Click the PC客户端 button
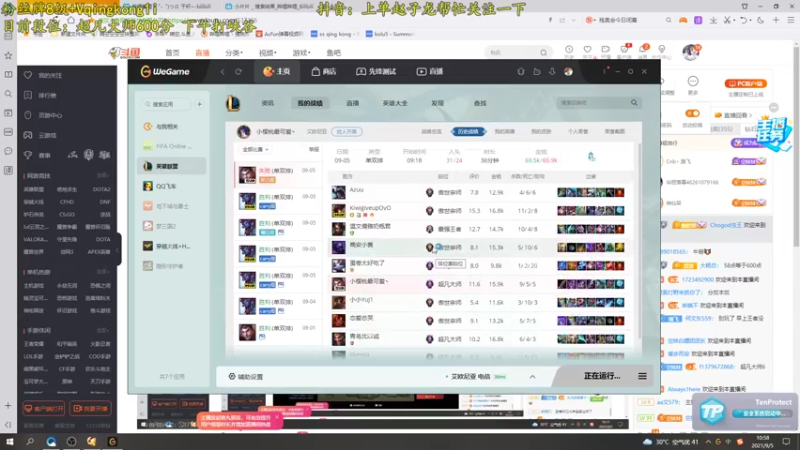 pyautogui.click(x=745, y=84)
